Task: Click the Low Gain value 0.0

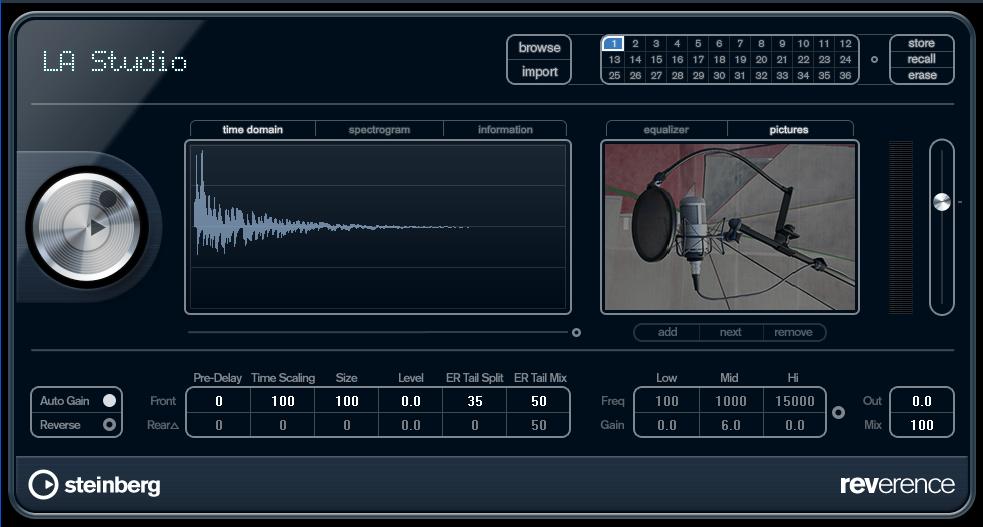Action: [x=667, y=425]
